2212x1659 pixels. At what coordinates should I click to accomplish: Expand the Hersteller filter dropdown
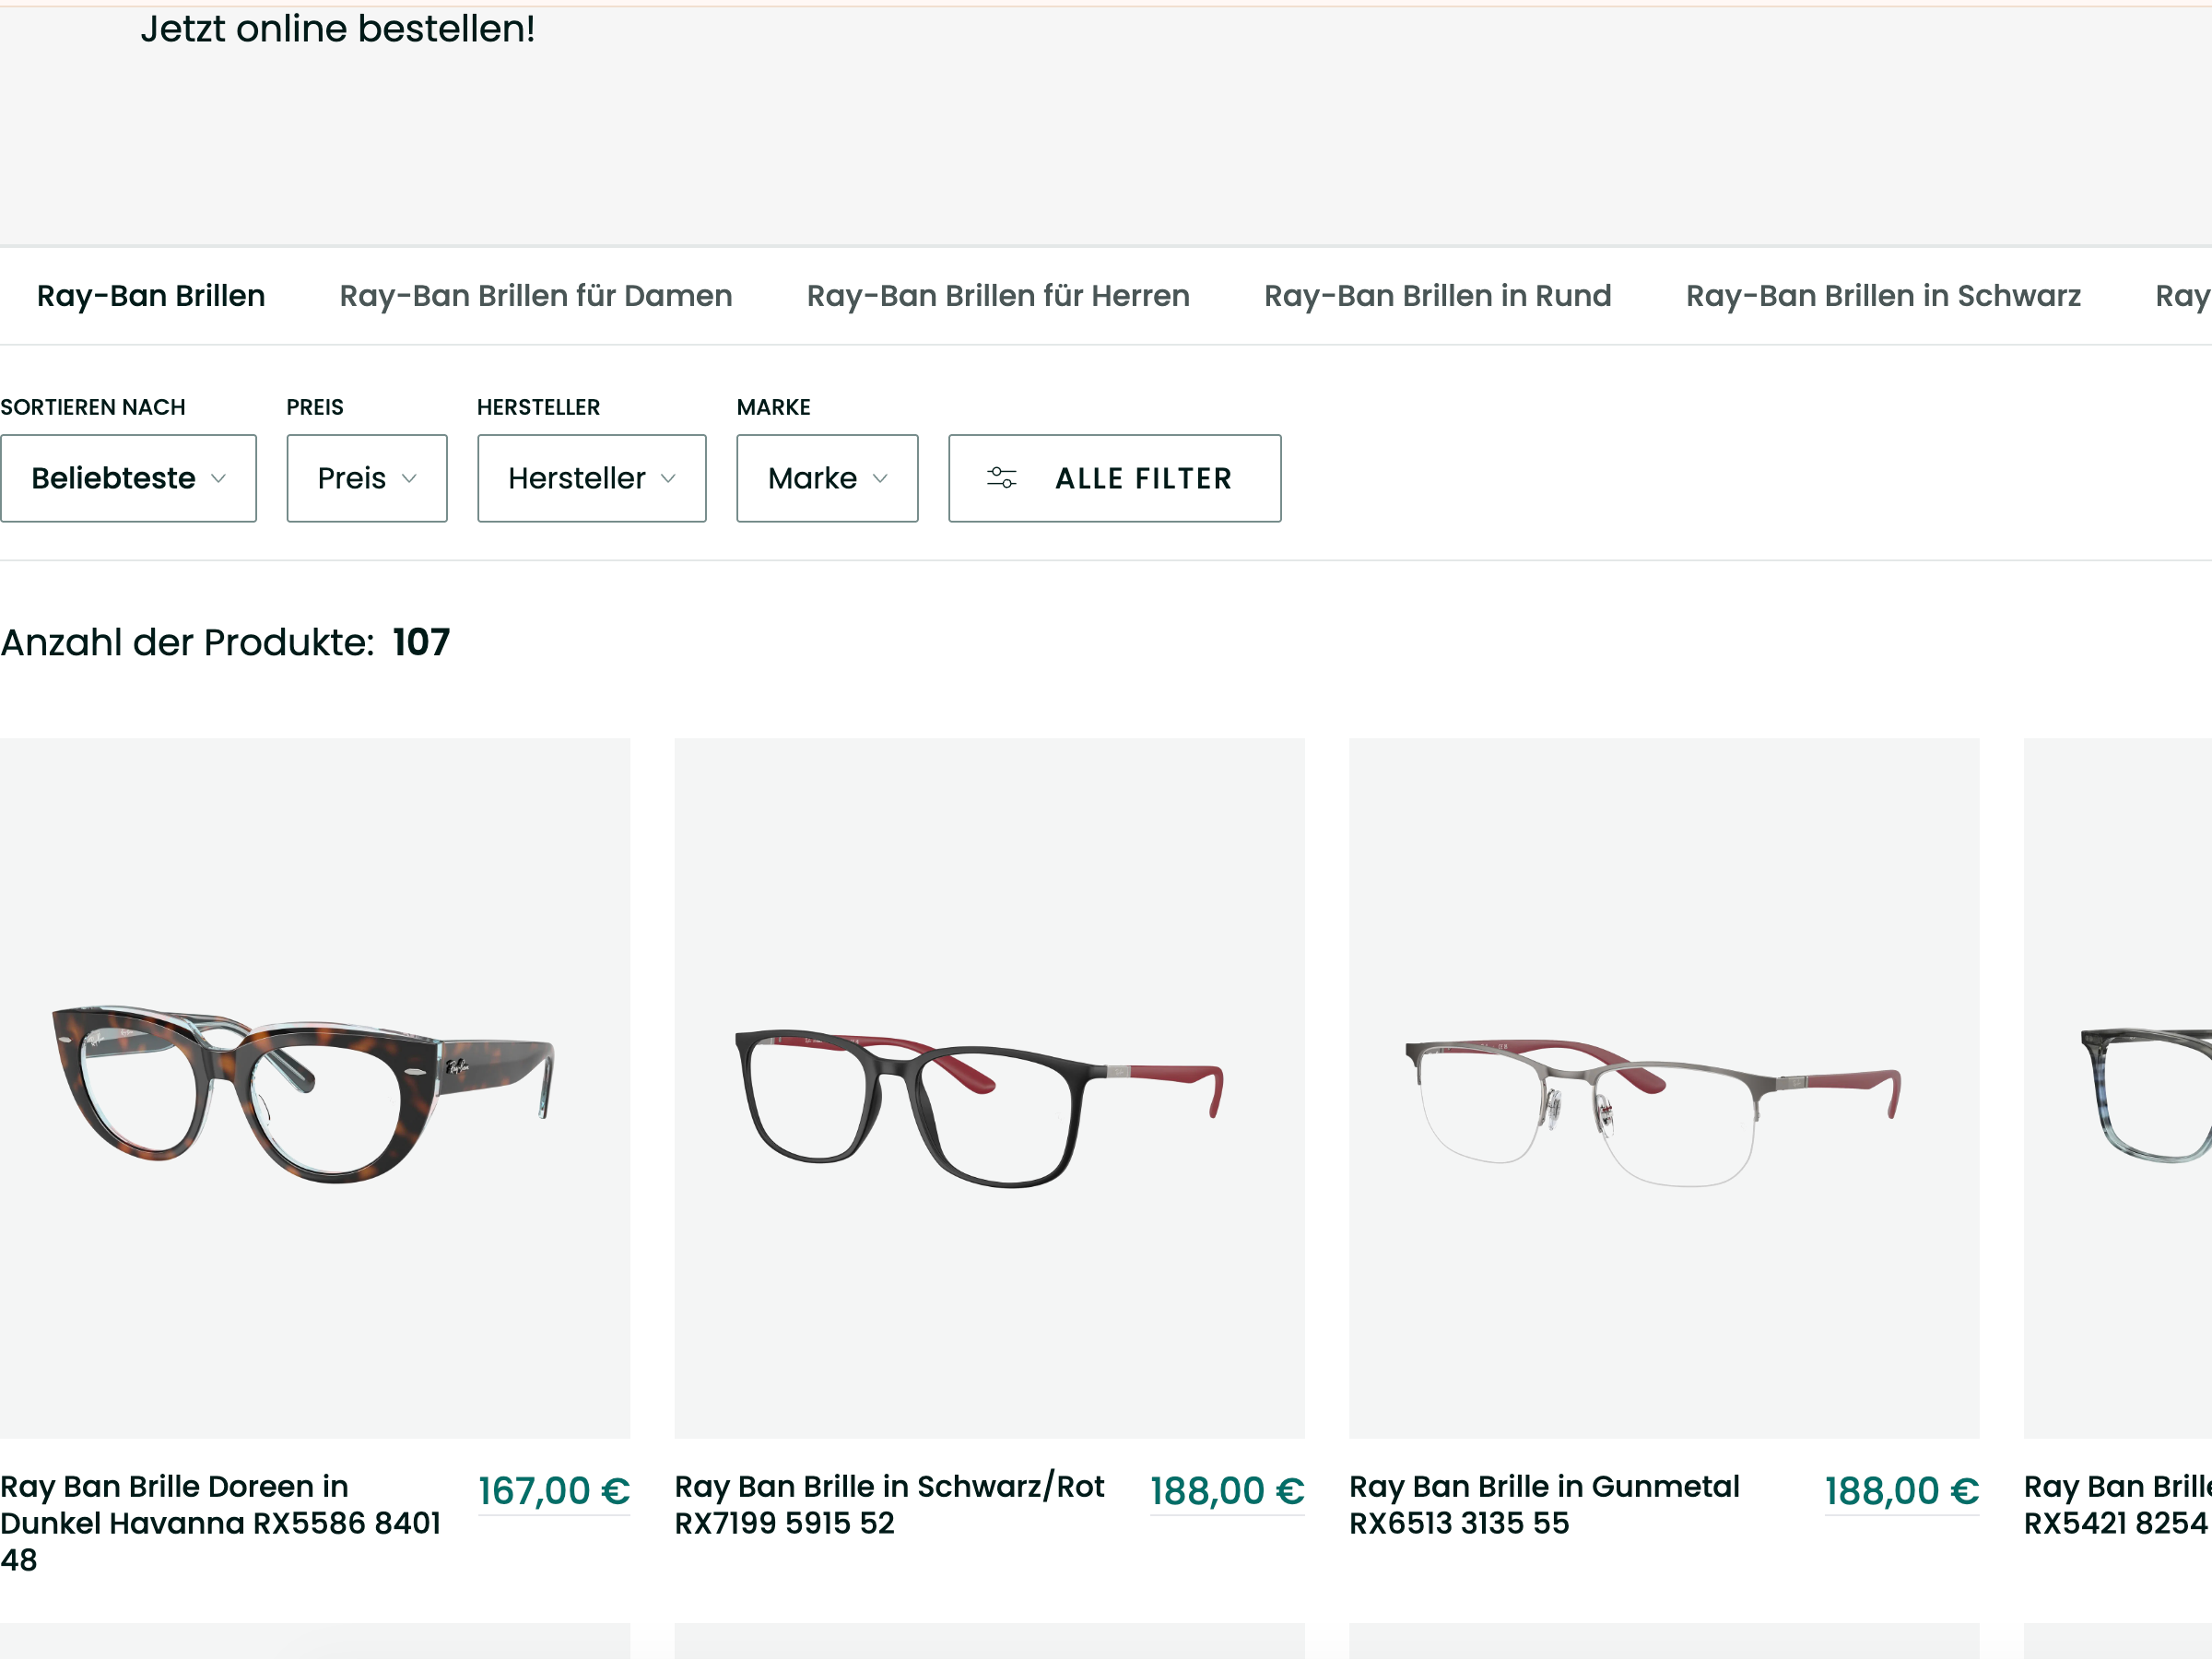point(592,478)
